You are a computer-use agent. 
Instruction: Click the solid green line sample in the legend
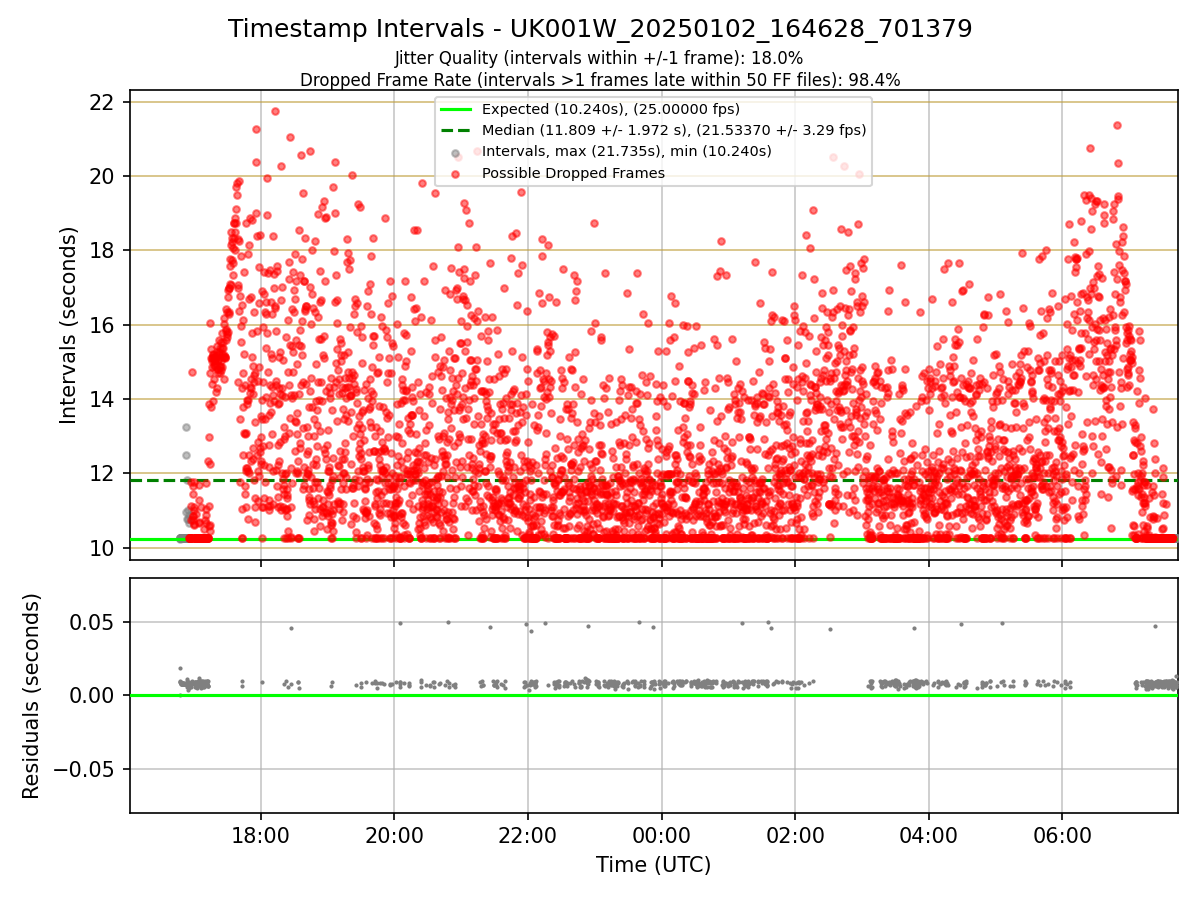coord(456,109)
